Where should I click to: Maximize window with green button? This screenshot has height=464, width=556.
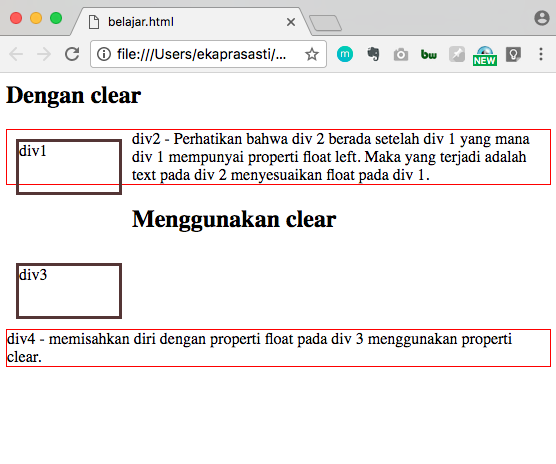pos(56,18)
